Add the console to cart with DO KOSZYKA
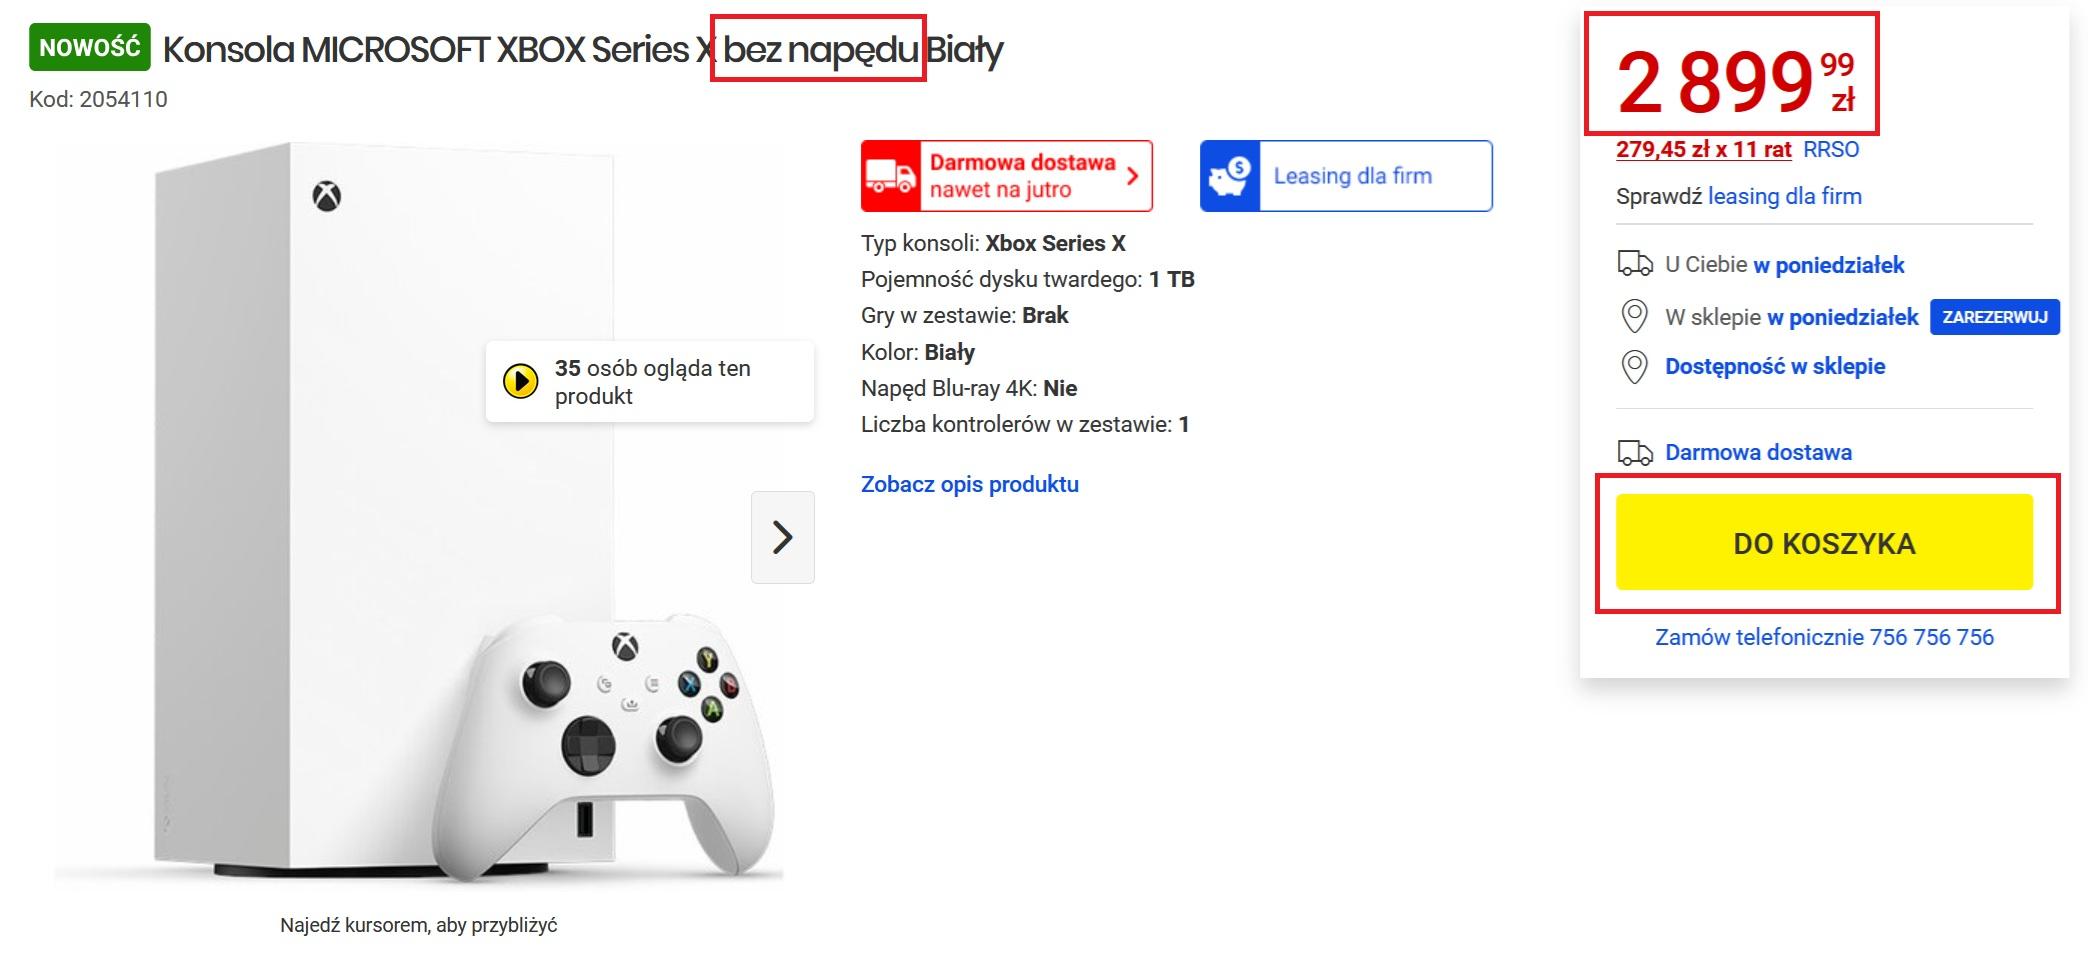The image size is (2088, 956). click(1824, 542)
